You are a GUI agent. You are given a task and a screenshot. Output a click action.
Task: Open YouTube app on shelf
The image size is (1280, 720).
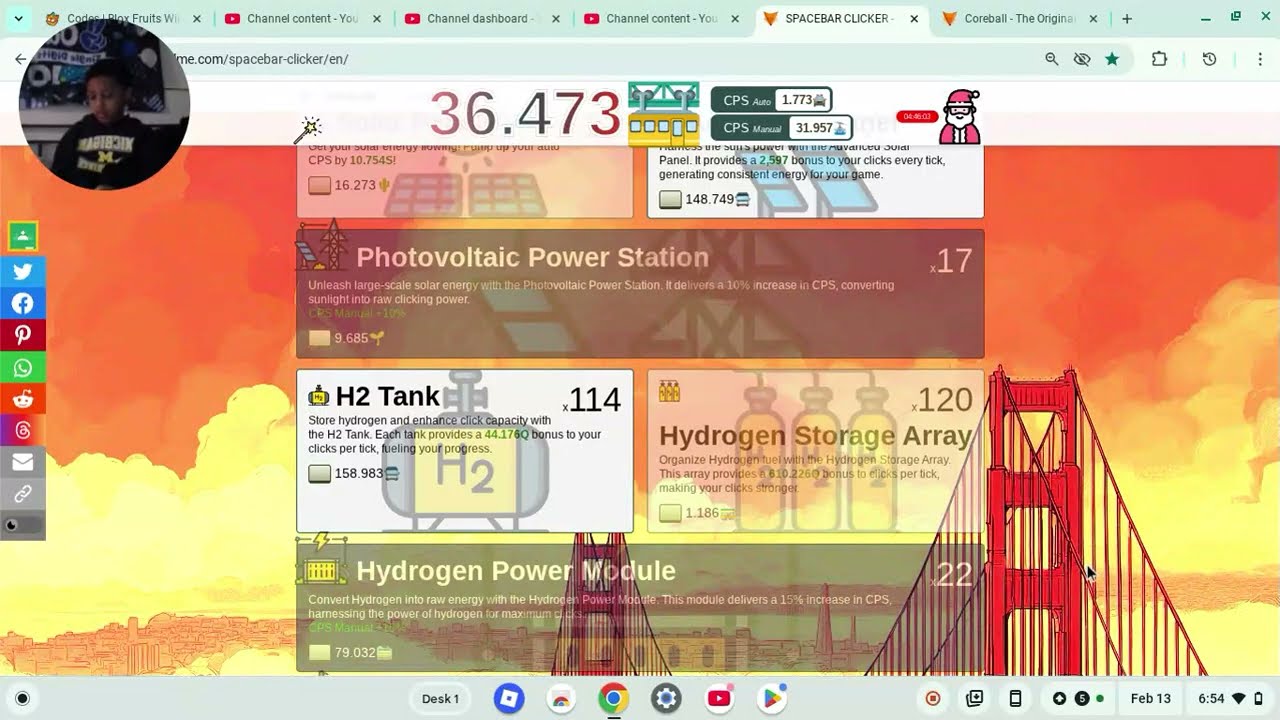pyautogui.click(x=719, y=698)
